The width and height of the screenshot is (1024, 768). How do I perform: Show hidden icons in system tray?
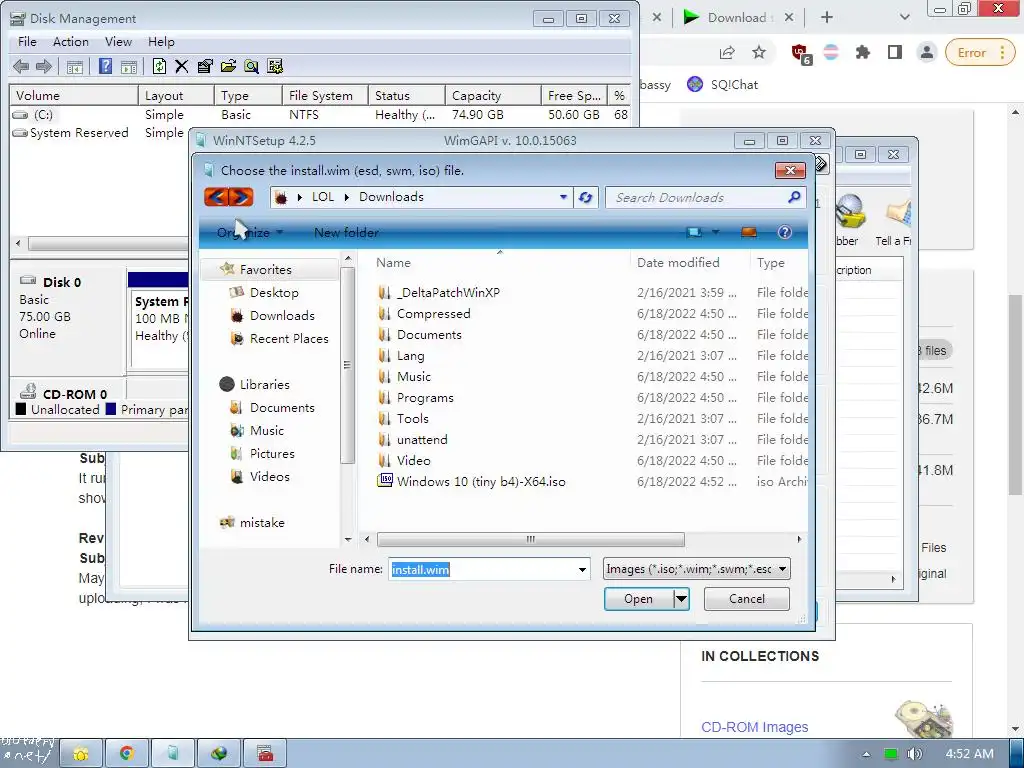866,754
